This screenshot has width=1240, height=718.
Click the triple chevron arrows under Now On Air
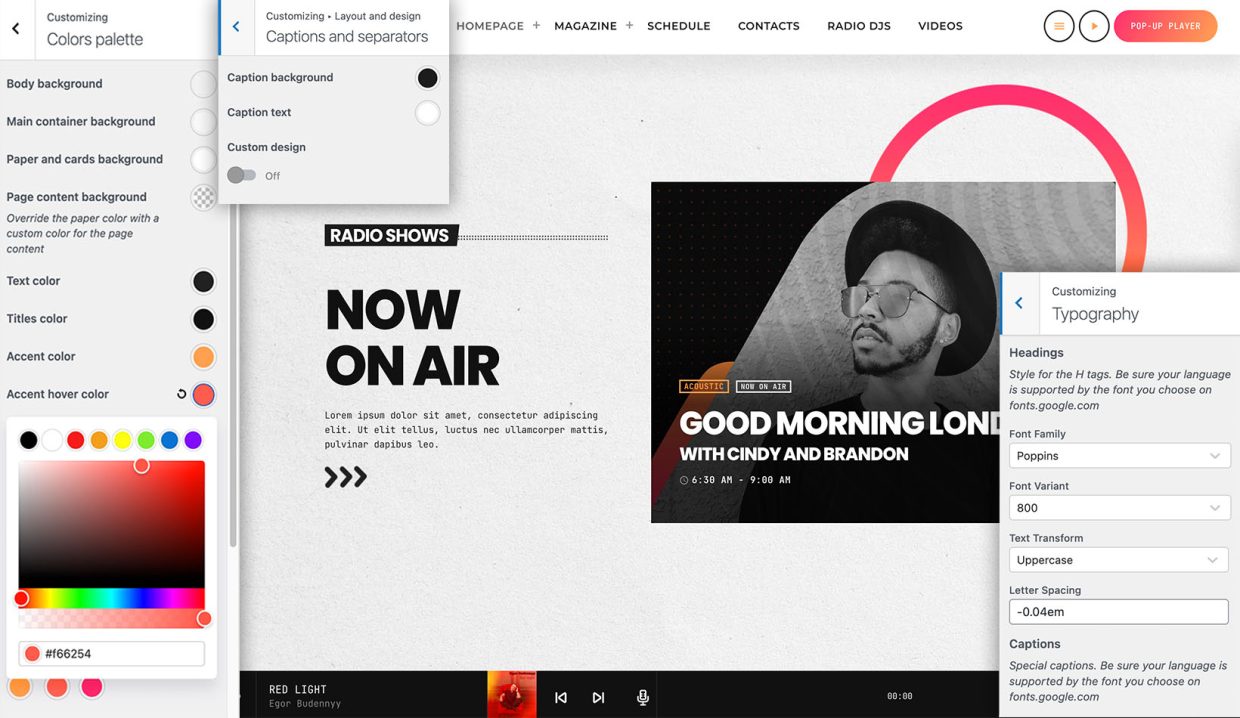tap(346, 477)
